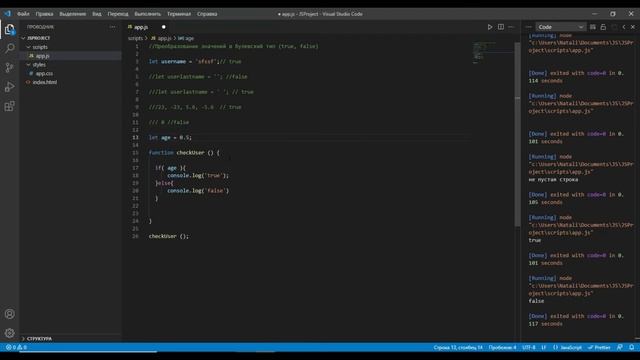Click the editor vertical scrollbar

(x=518, y=135)
